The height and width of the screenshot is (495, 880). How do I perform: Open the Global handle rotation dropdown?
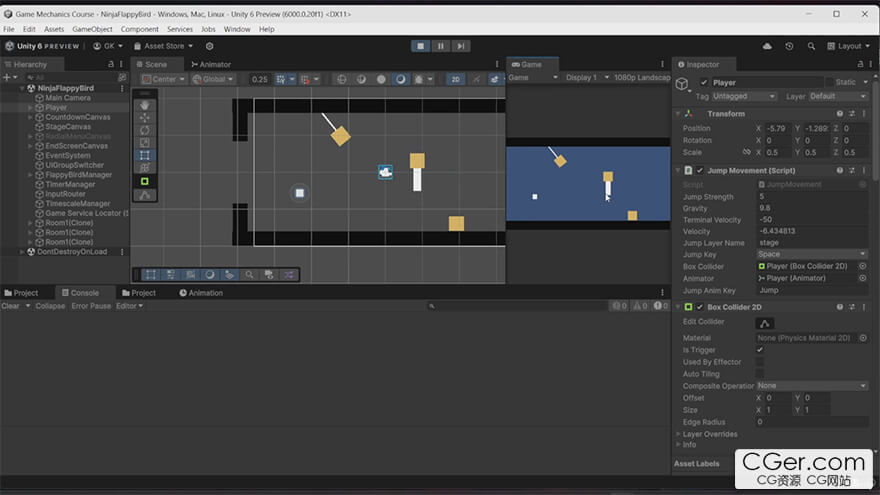point(213,79)
